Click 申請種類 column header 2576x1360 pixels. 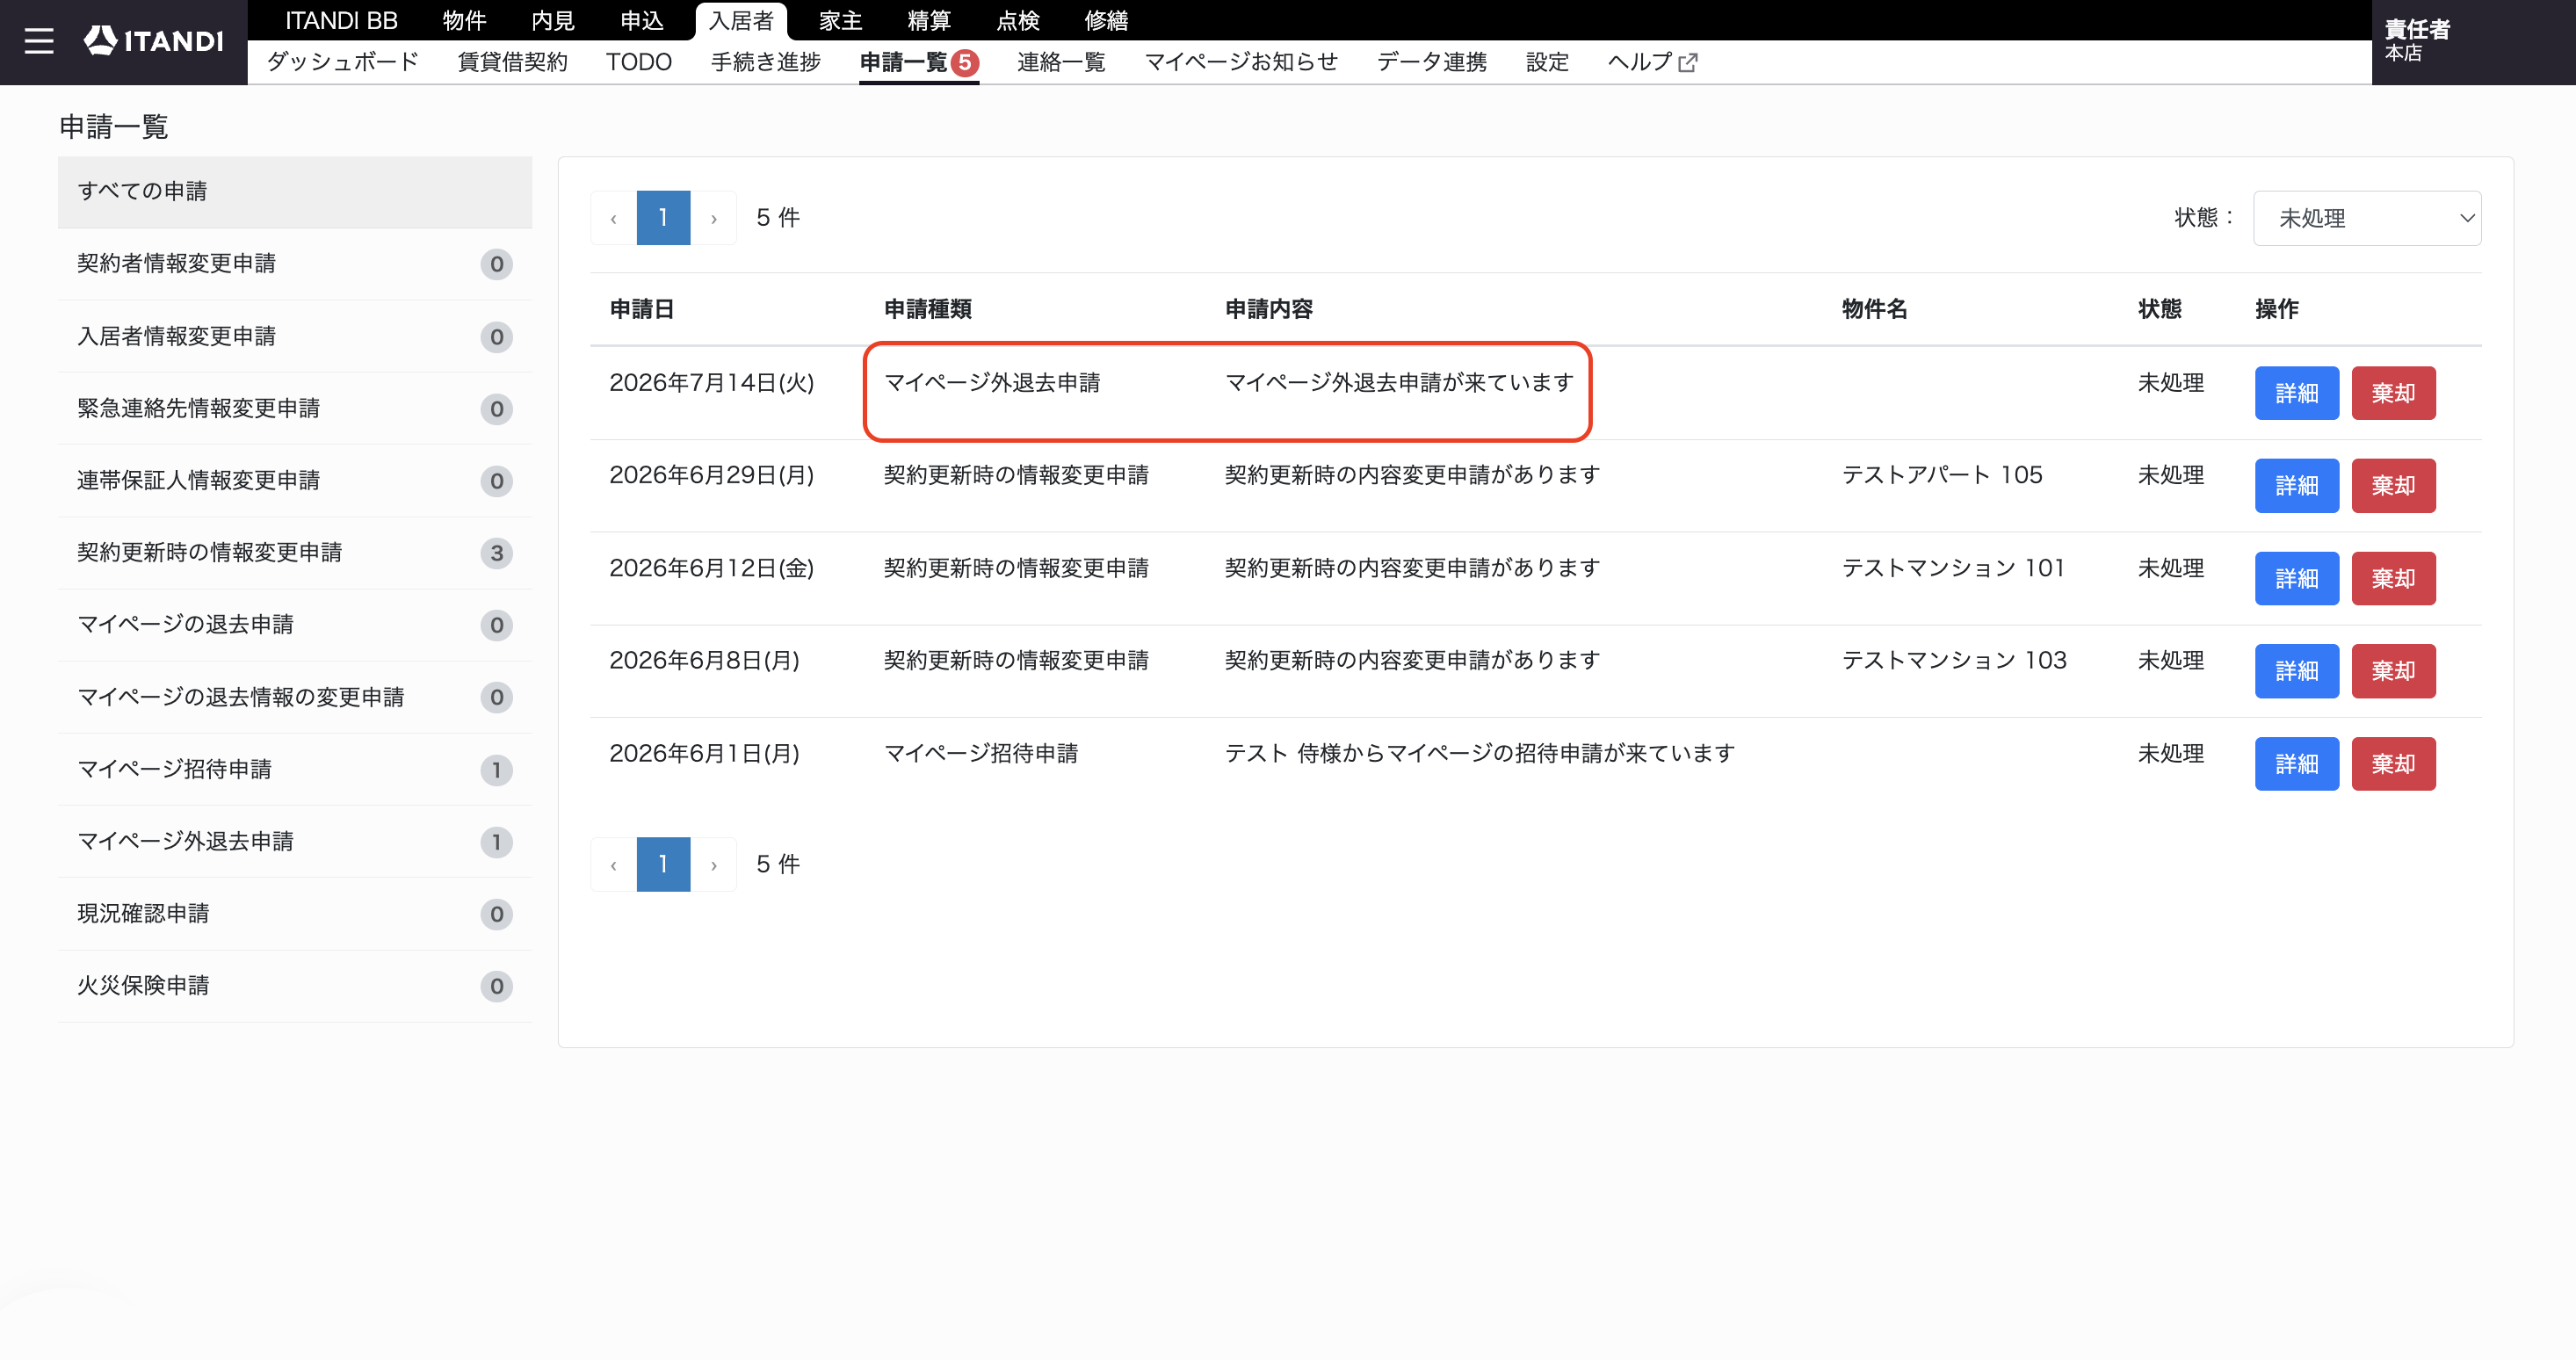click(x=927, y=309)
